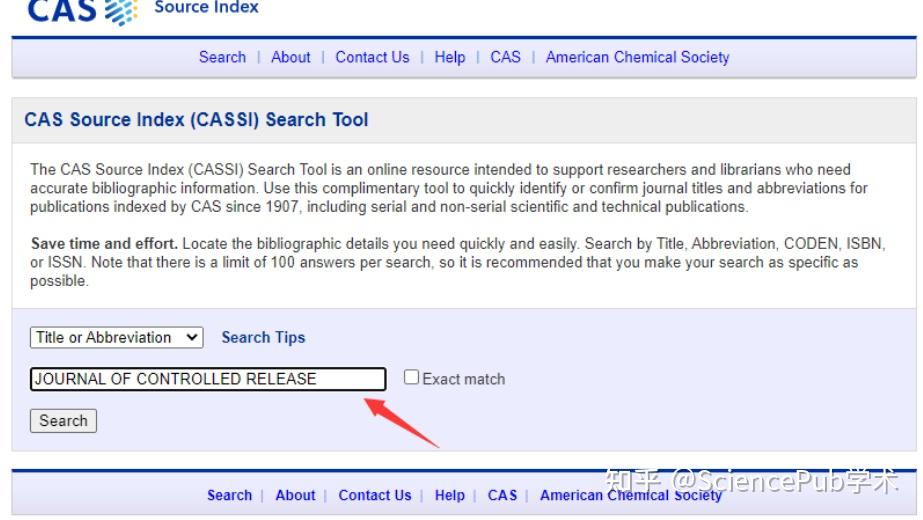923x520 pixels.
Task: Click the Search submit button
Action: 63,420
